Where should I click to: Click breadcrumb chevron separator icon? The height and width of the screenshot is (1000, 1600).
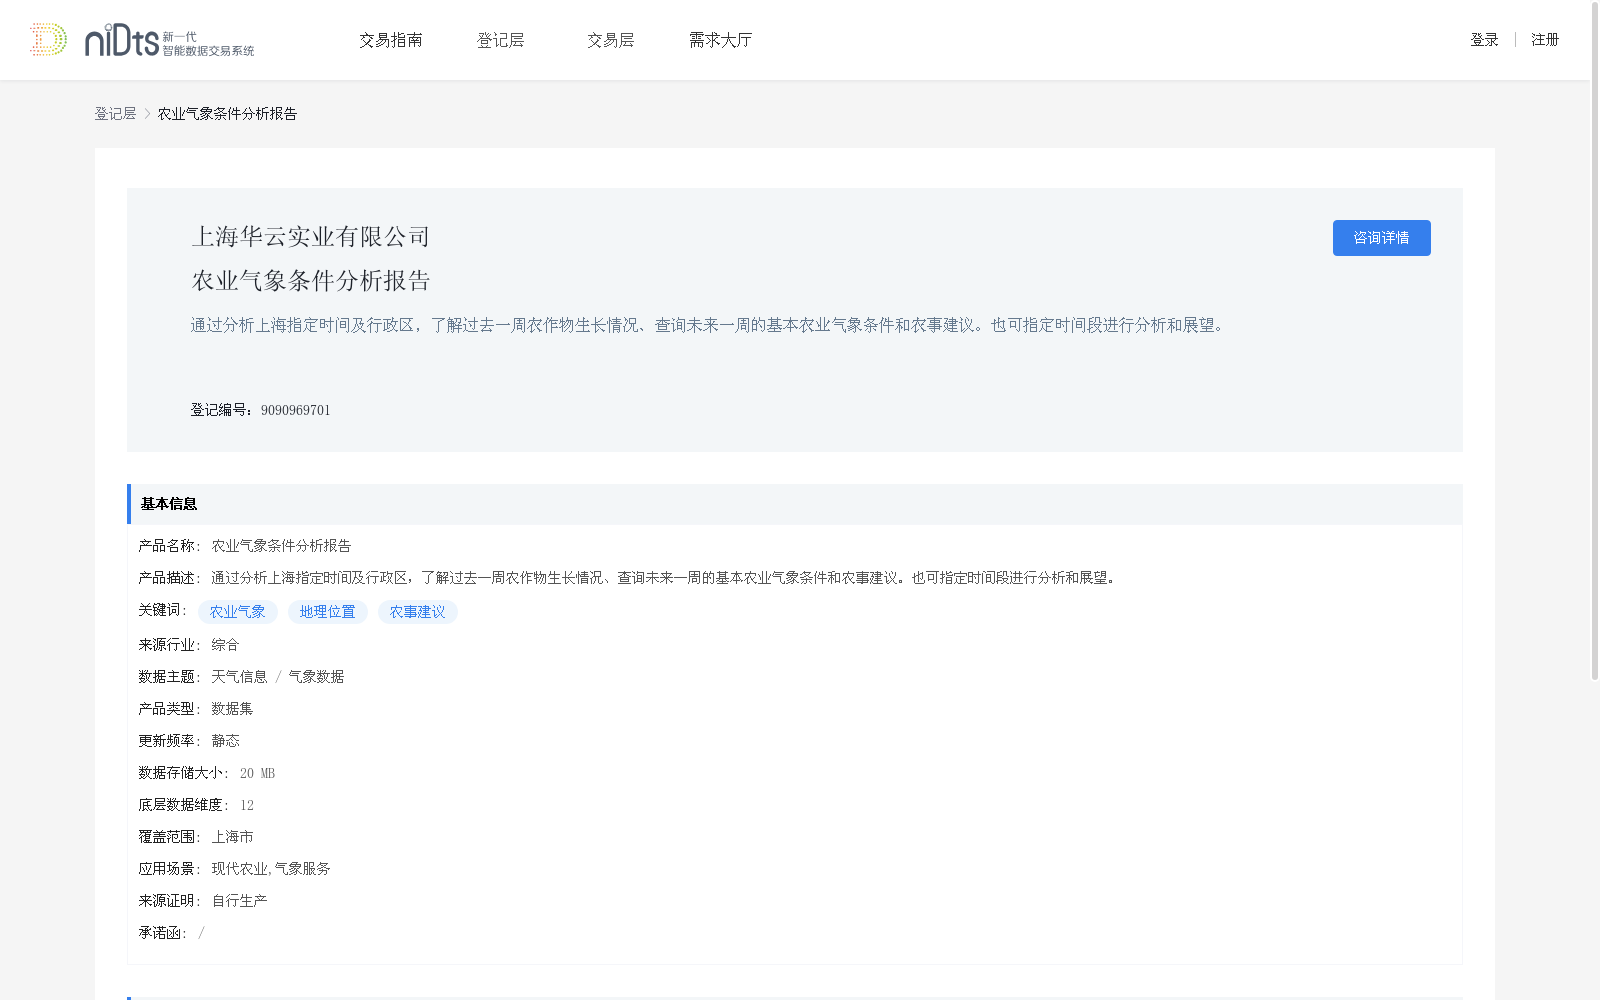point(147,114)
